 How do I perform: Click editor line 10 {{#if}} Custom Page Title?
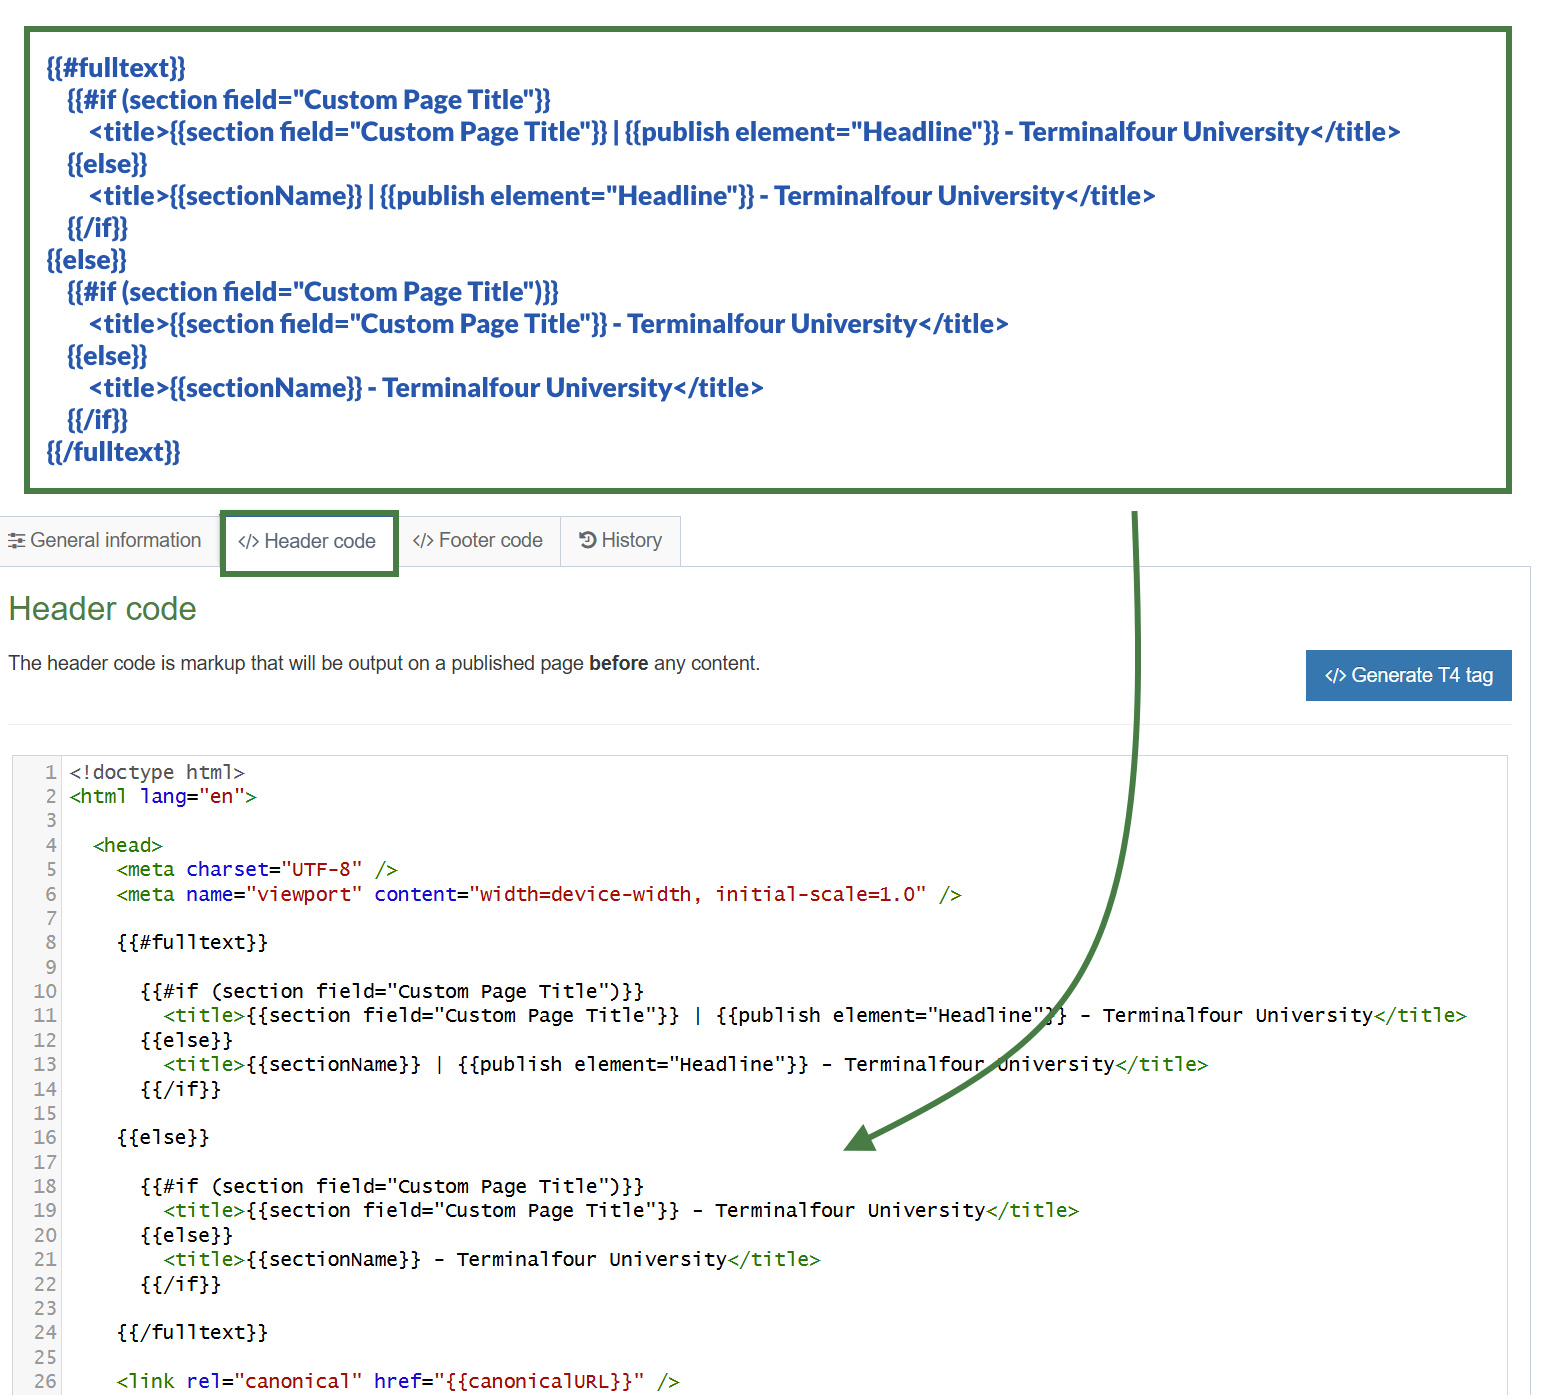pyautogui.click(x=392, y=991)
